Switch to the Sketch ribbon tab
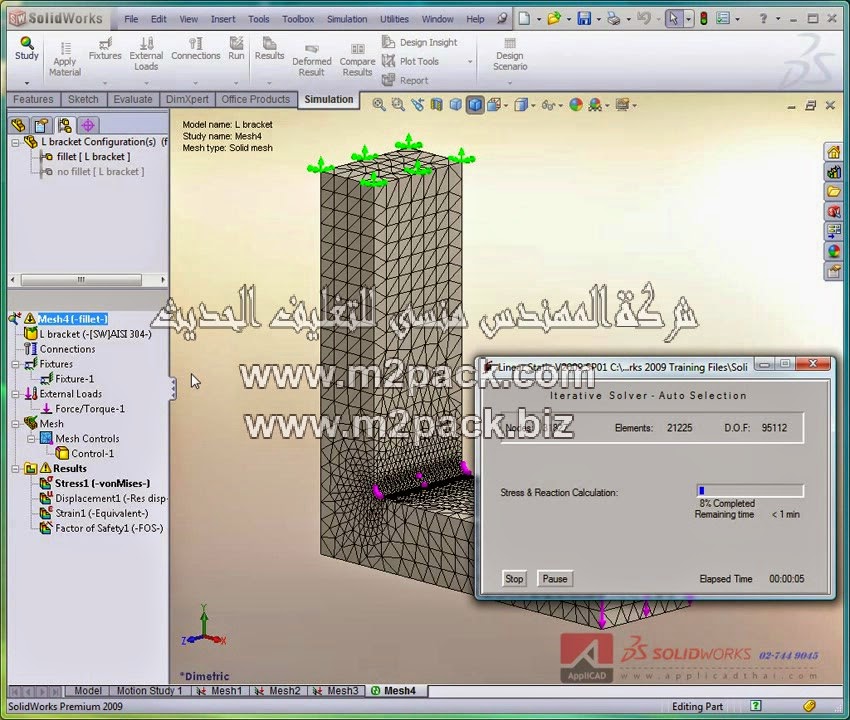This screenshot has width=850, height=720. [83, 99]
